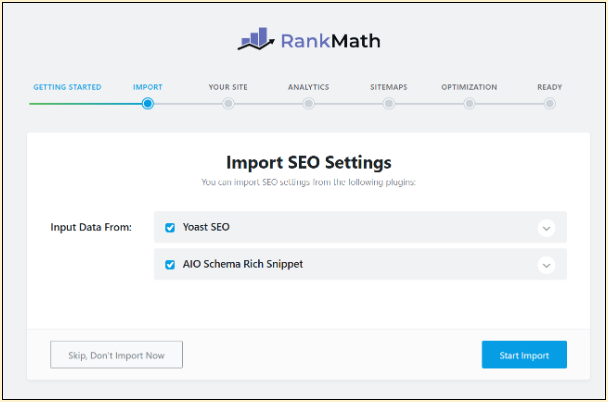The image size is (608, 402).
Task: Click the Your Site progress dot
Action: coord(228,104)
